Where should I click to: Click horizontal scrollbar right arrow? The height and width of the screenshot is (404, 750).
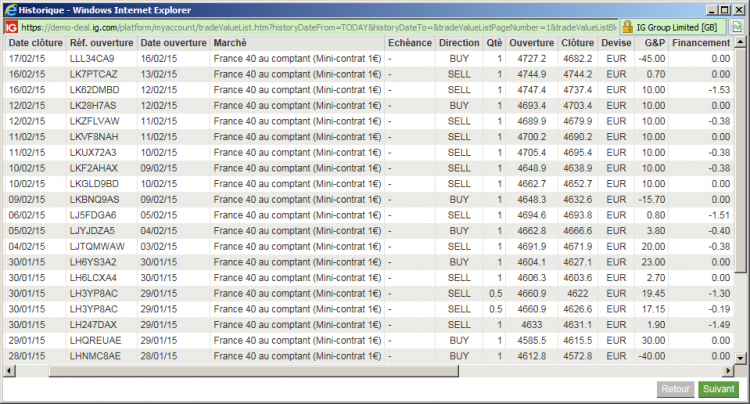[728, 371]
